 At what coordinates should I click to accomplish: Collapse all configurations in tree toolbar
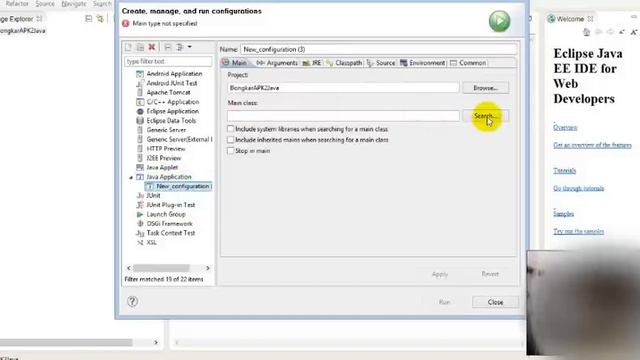click(x=168, y=47)
